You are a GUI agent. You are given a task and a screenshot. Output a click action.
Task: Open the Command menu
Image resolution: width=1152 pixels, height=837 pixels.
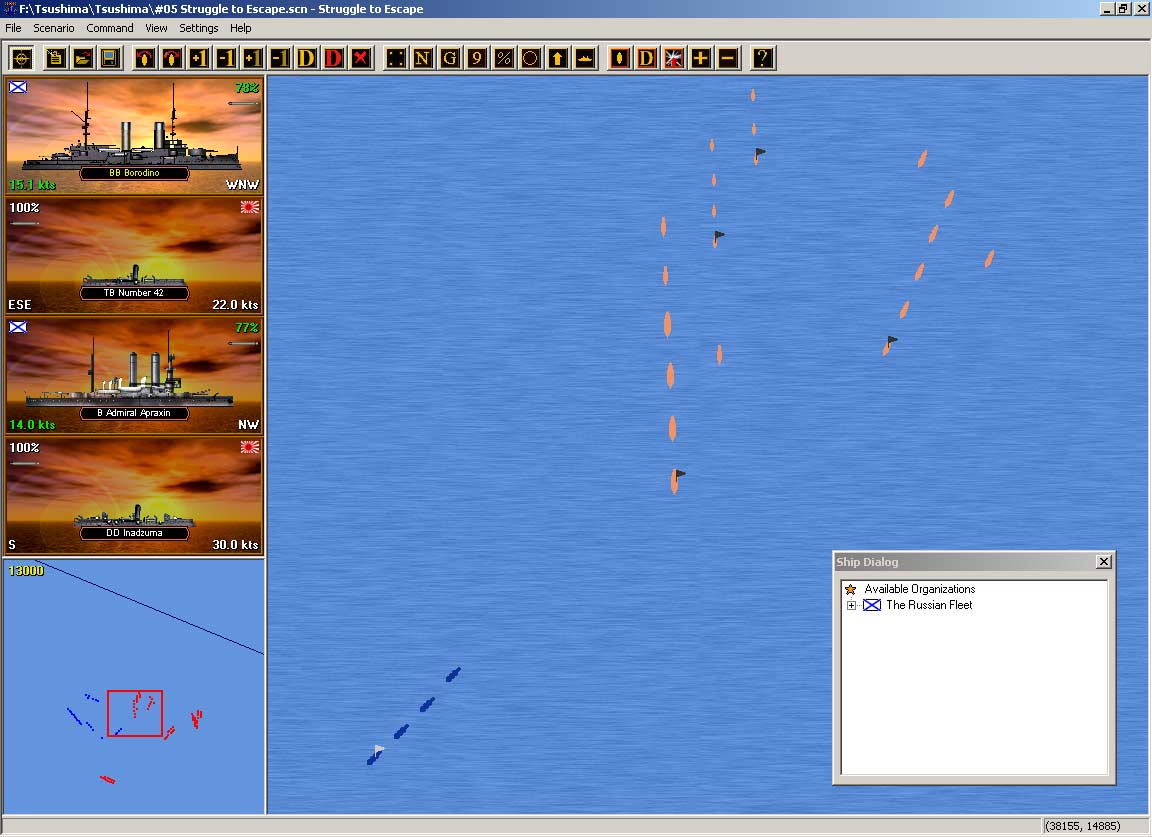click(x=110, y=28)
